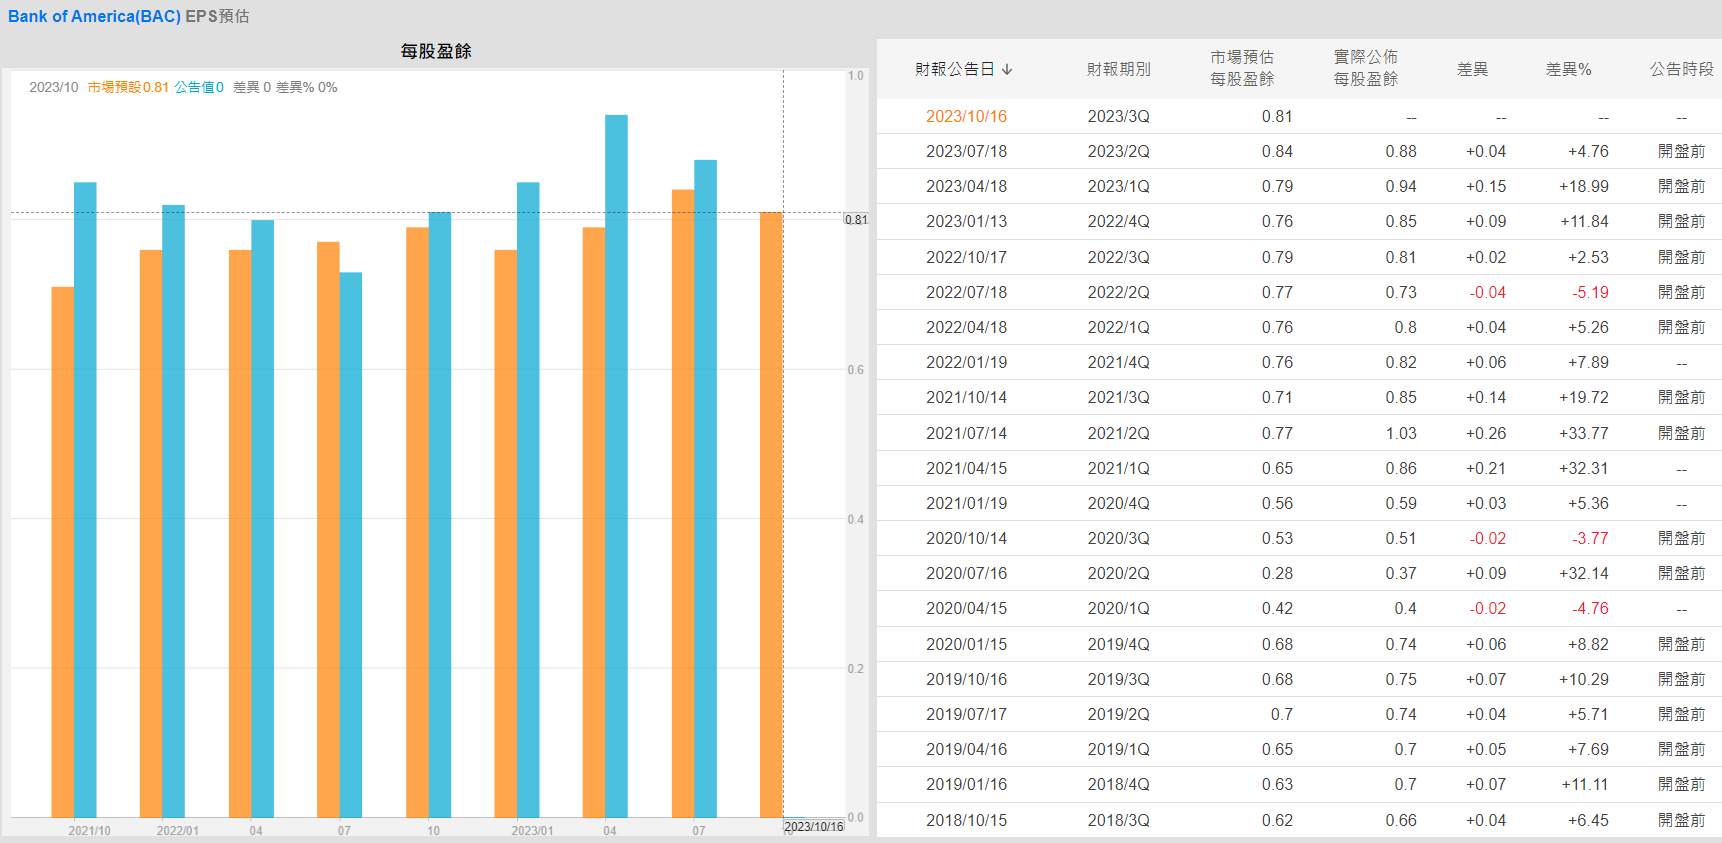1722x843 pixels.
Task: Select the 差異 column header
Action: 1472,69
